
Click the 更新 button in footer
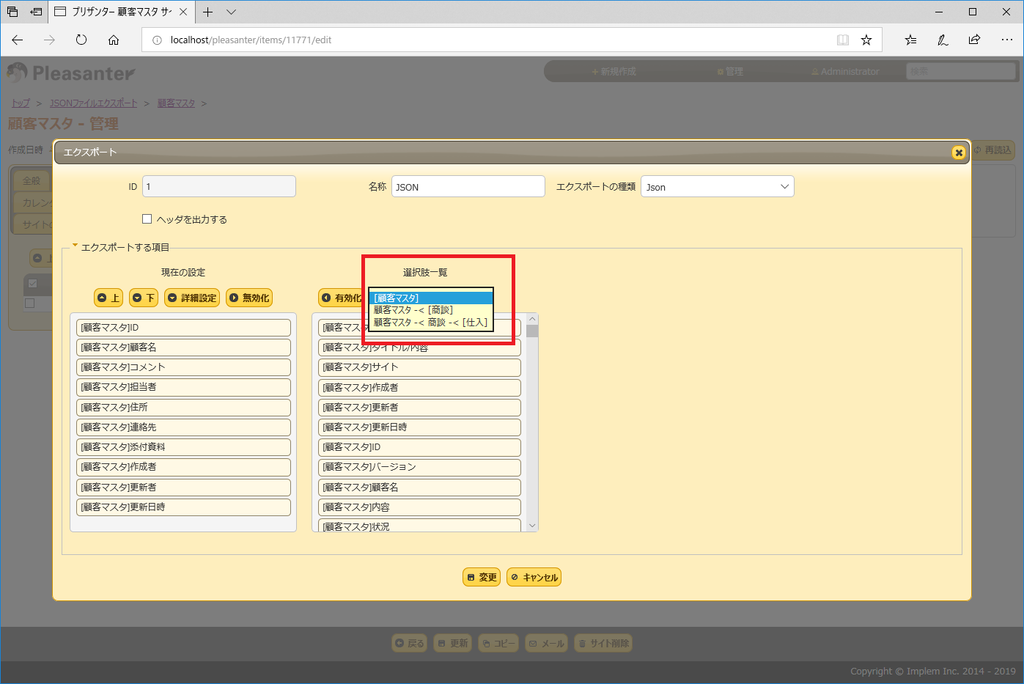453,643
